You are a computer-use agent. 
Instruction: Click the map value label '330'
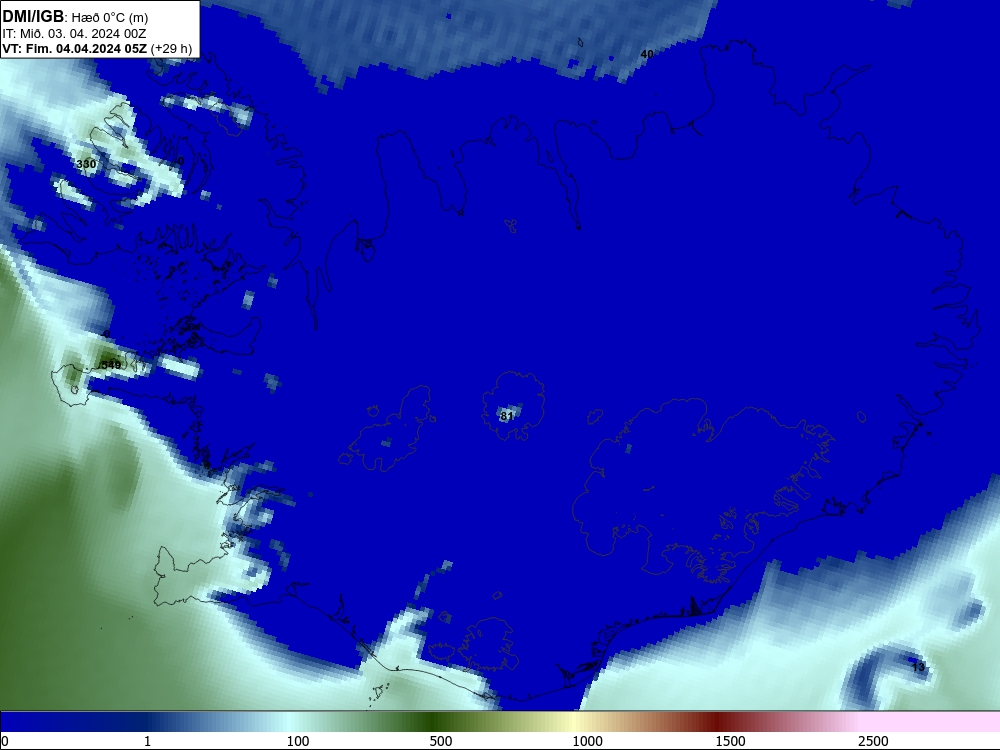86,164
